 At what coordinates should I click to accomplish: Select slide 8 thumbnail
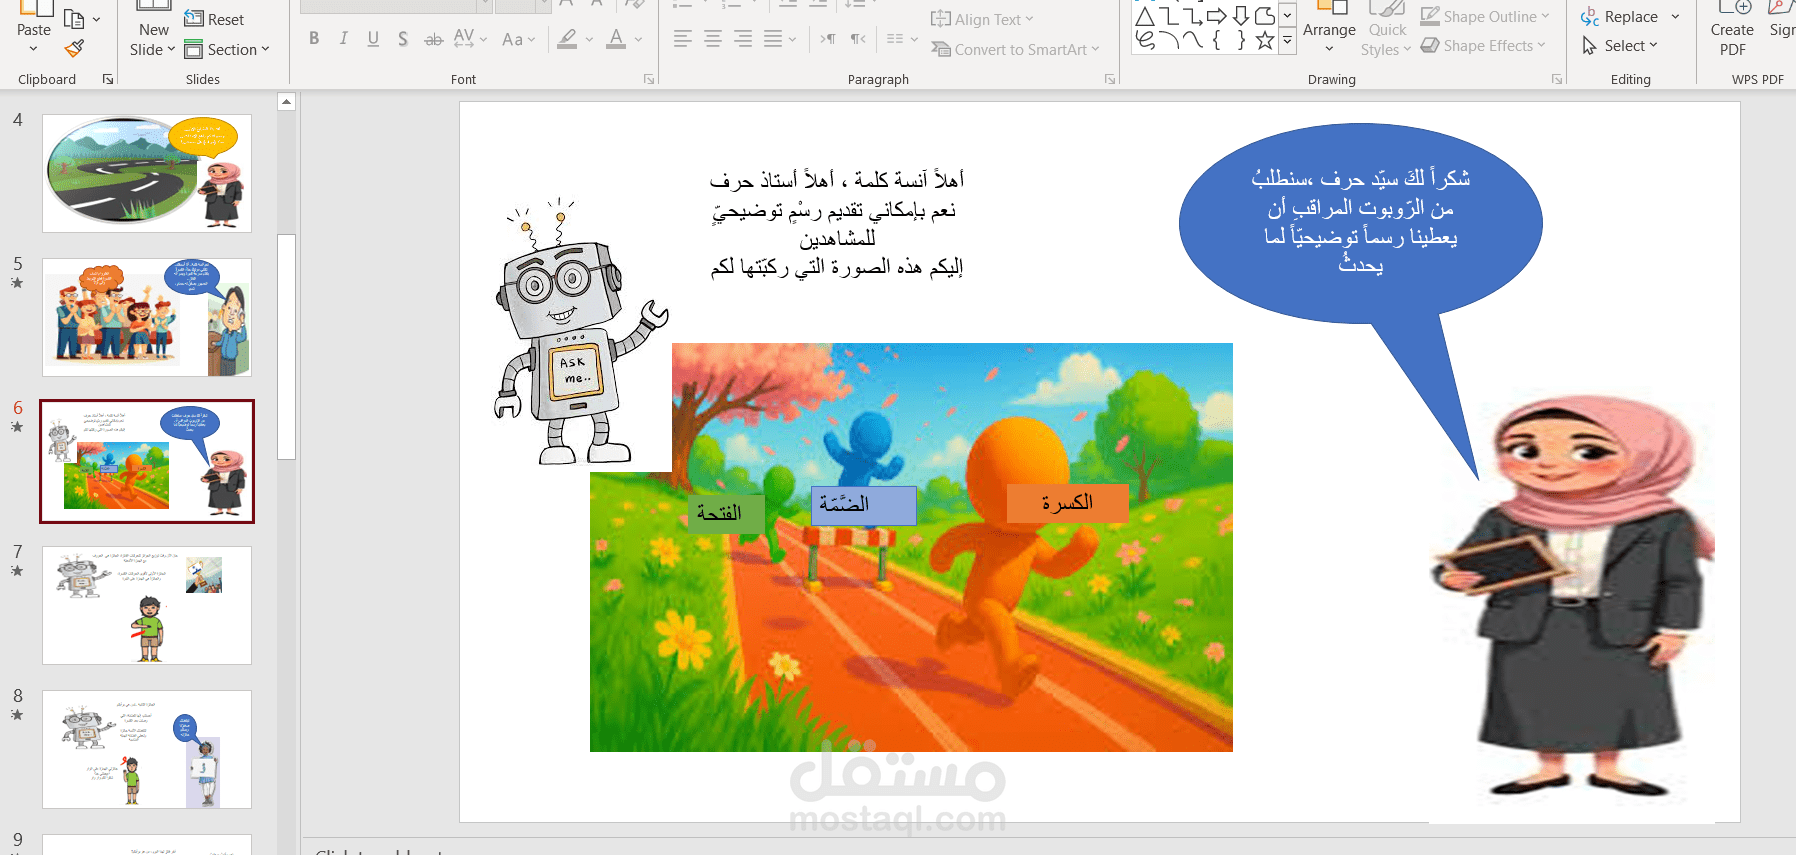point(147,749)
